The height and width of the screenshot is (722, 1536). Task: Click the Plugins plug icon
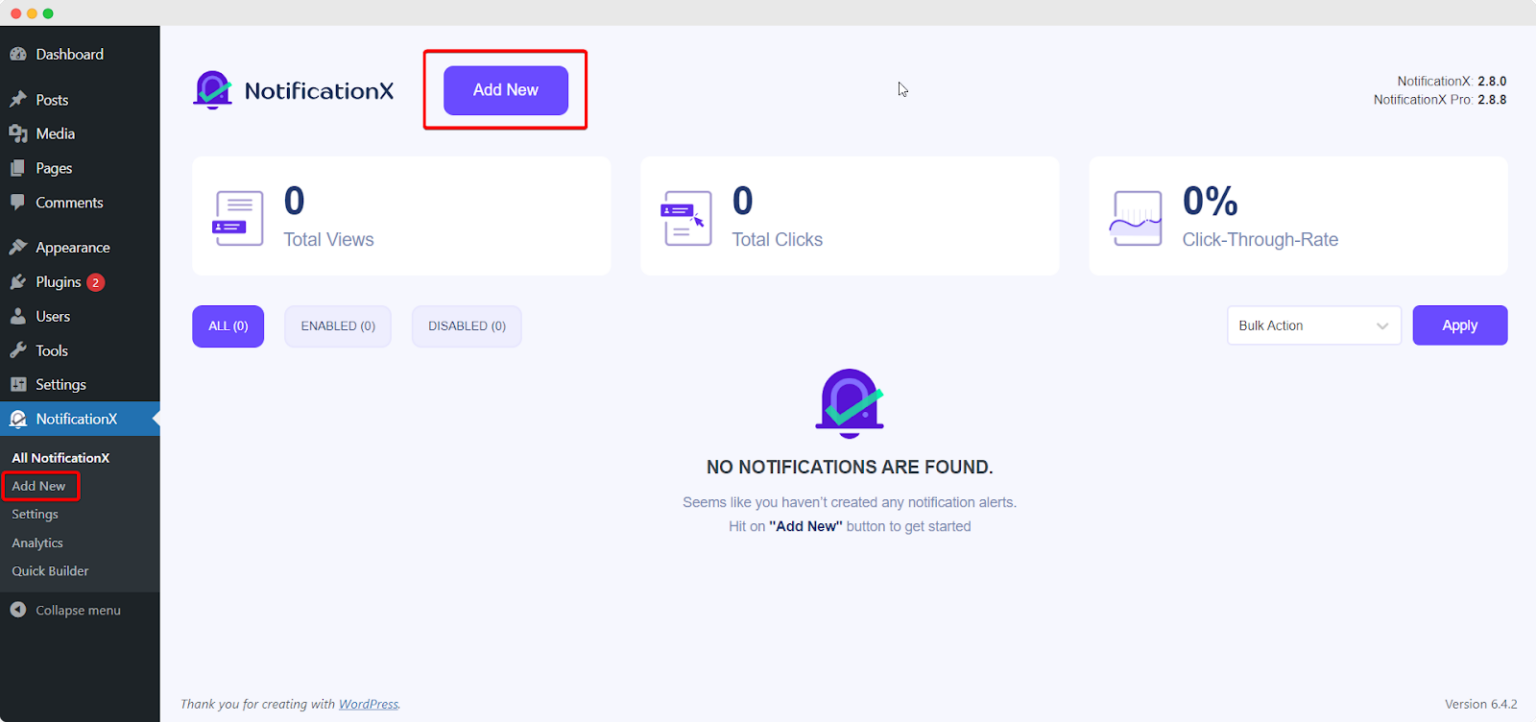coord(18,282)
